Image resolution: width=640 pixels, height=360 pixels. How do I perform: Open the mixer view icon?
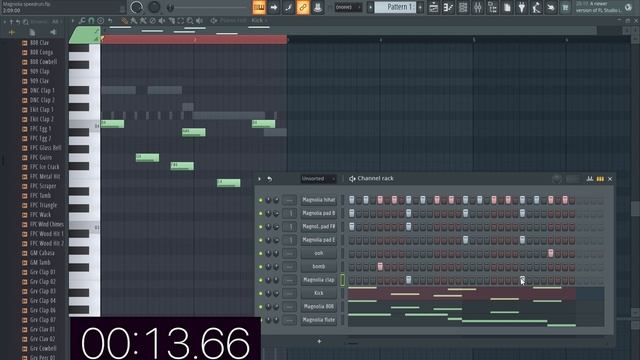pos(478,7)
